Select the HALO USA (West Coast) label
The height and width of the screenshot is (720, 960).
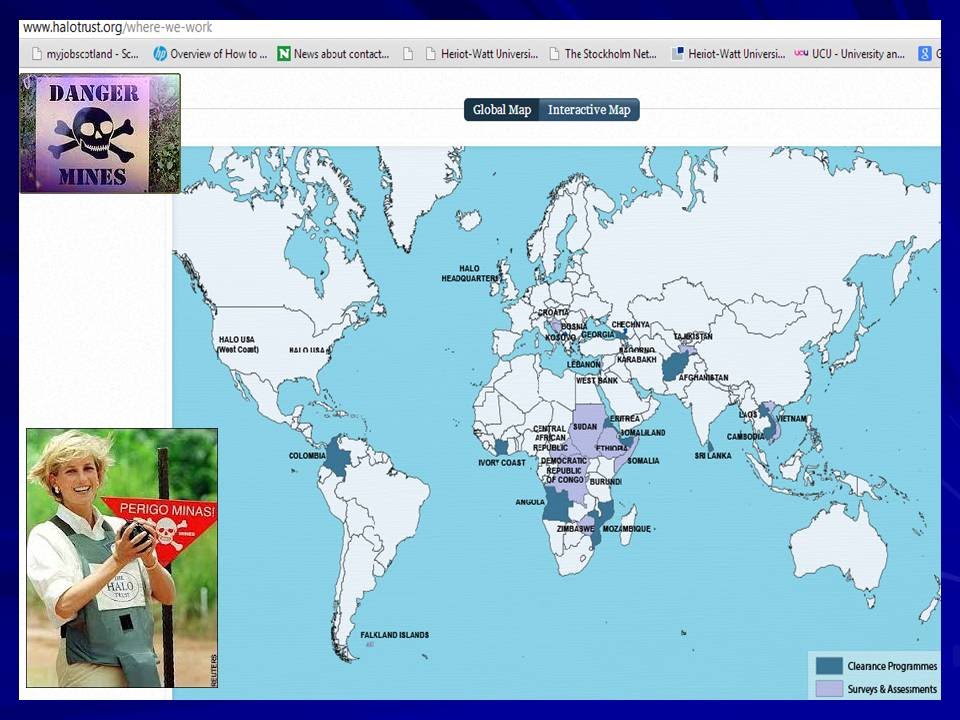click(x=238, y=344)
